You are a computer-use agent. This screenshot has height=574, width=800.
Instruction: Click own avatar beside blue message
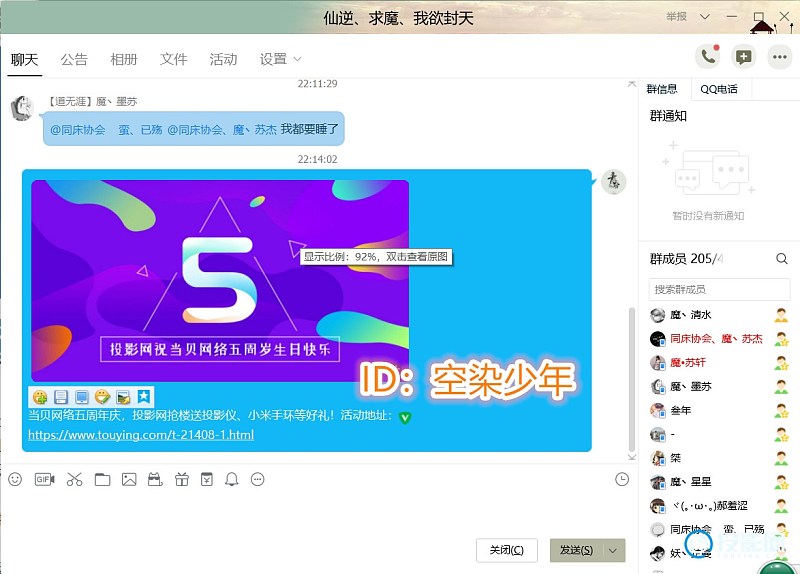point(613,182)
